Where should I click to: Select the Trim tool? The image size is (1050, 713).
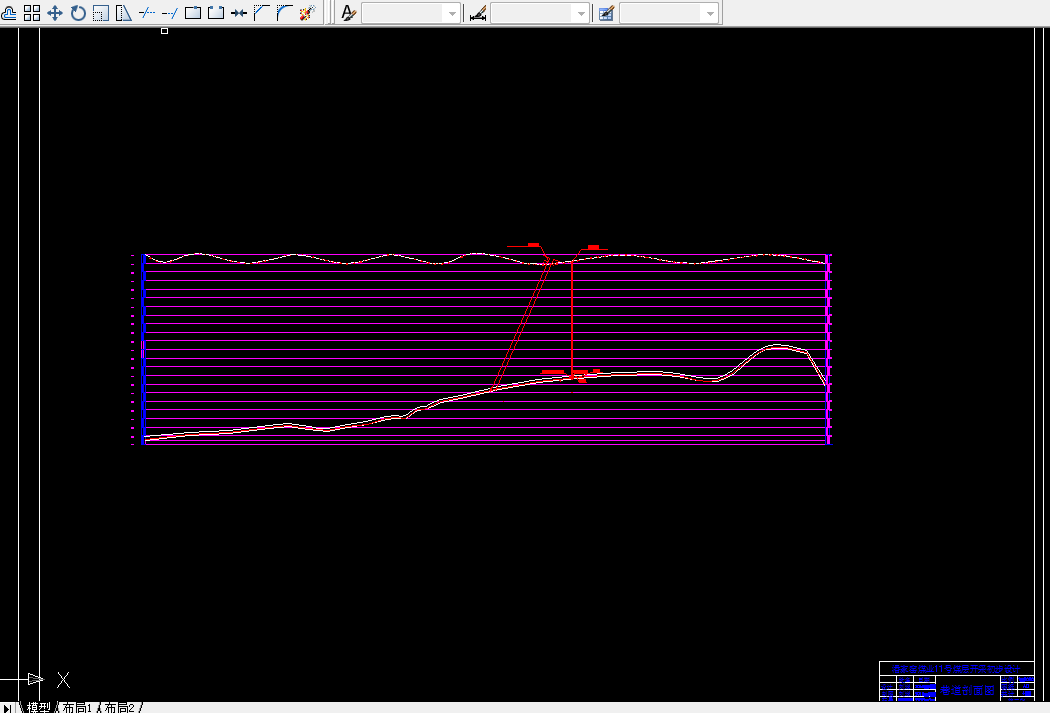click(147, 13)
